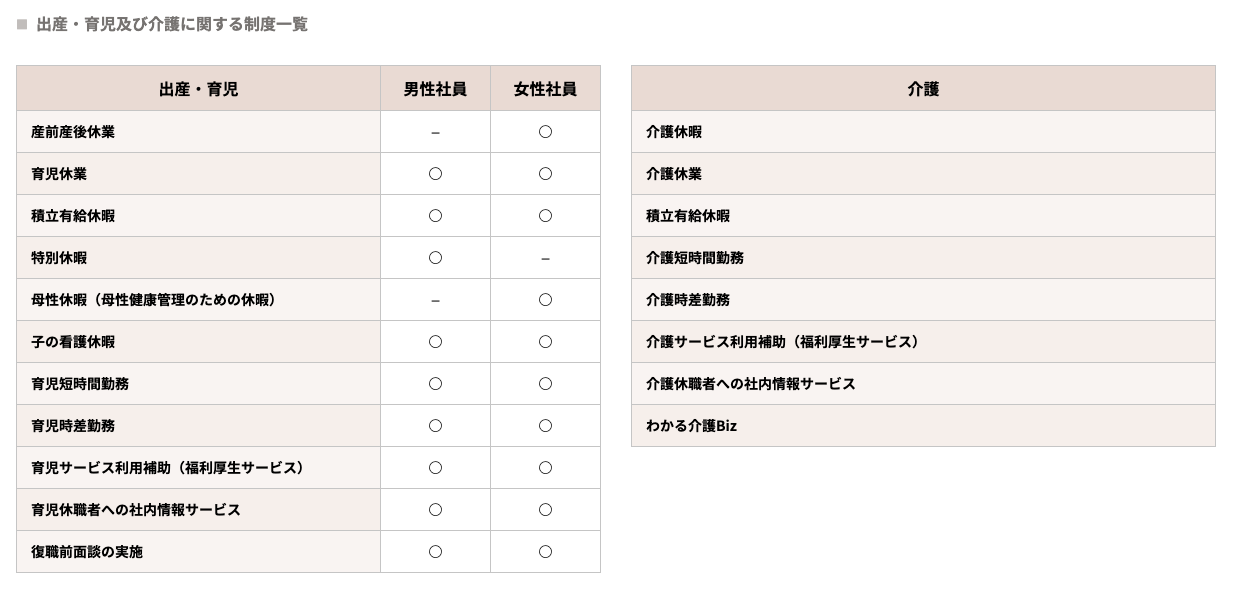Click the 出産・育児 table header
The image size is (1237, 602).
click(198, 89)
